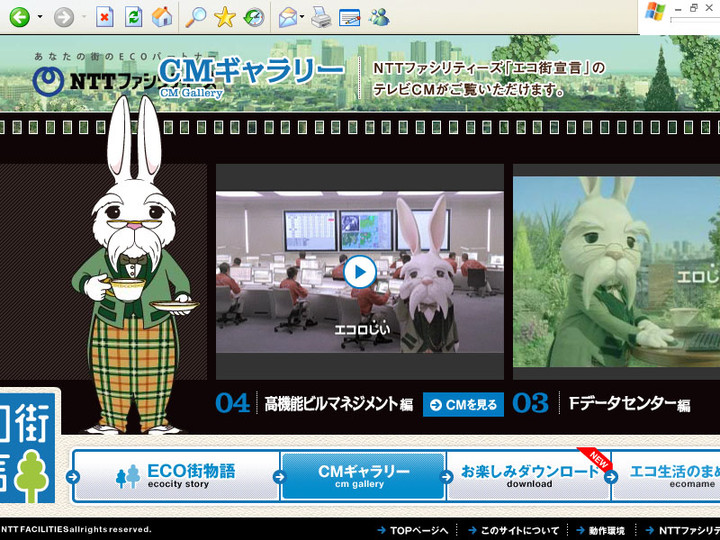Open browsing History icon
Image resolution: width=720 pixels, height=540 pixels.
click(254, 17)
